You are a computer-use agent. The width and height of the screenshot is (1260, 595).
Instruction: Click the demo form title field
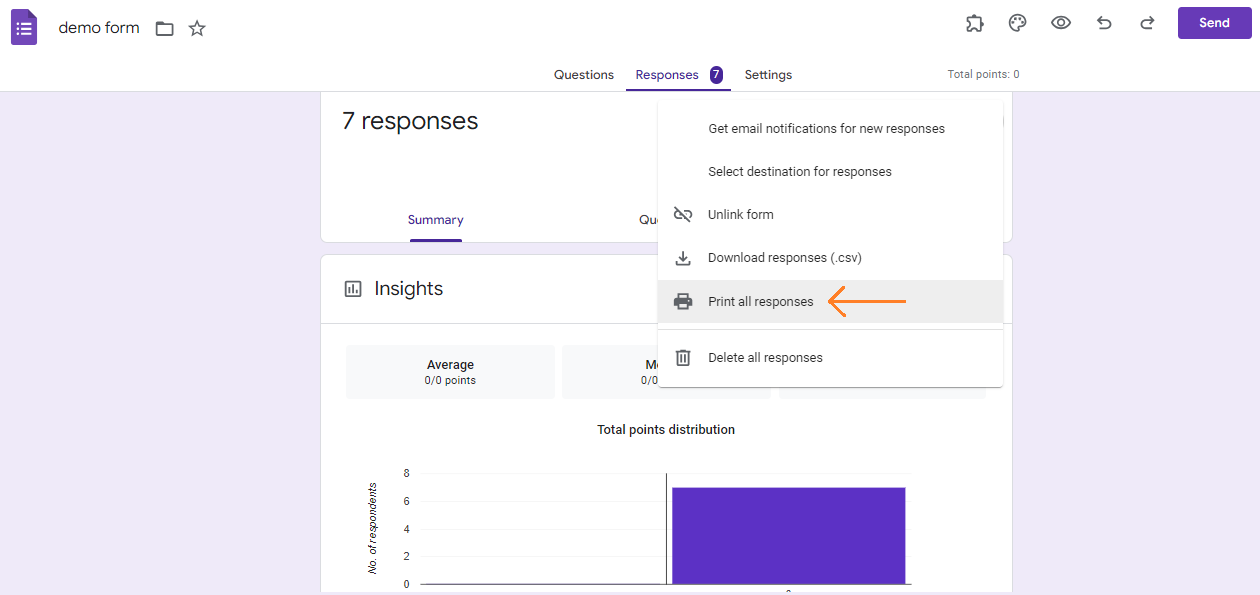pos(99,28)
